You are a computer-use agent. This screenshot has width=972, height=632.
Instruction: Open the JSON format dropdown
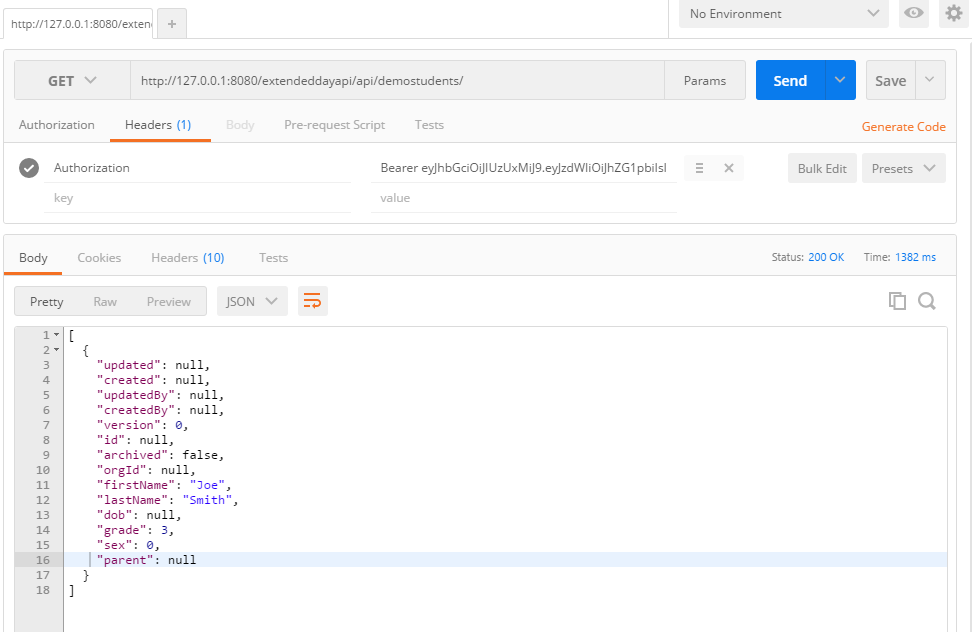click(x=252, y=301)
